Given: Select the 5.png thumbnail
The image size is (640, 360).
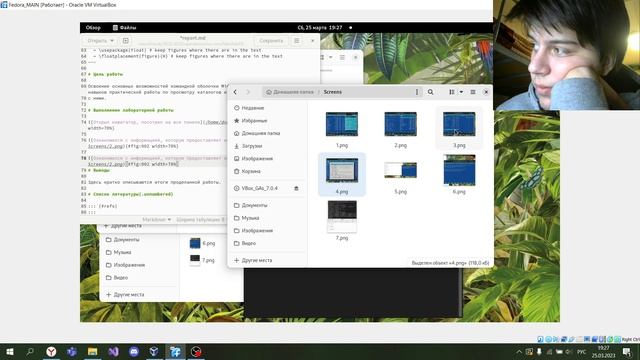Looking at the screenshot, I should pos(400,170).
